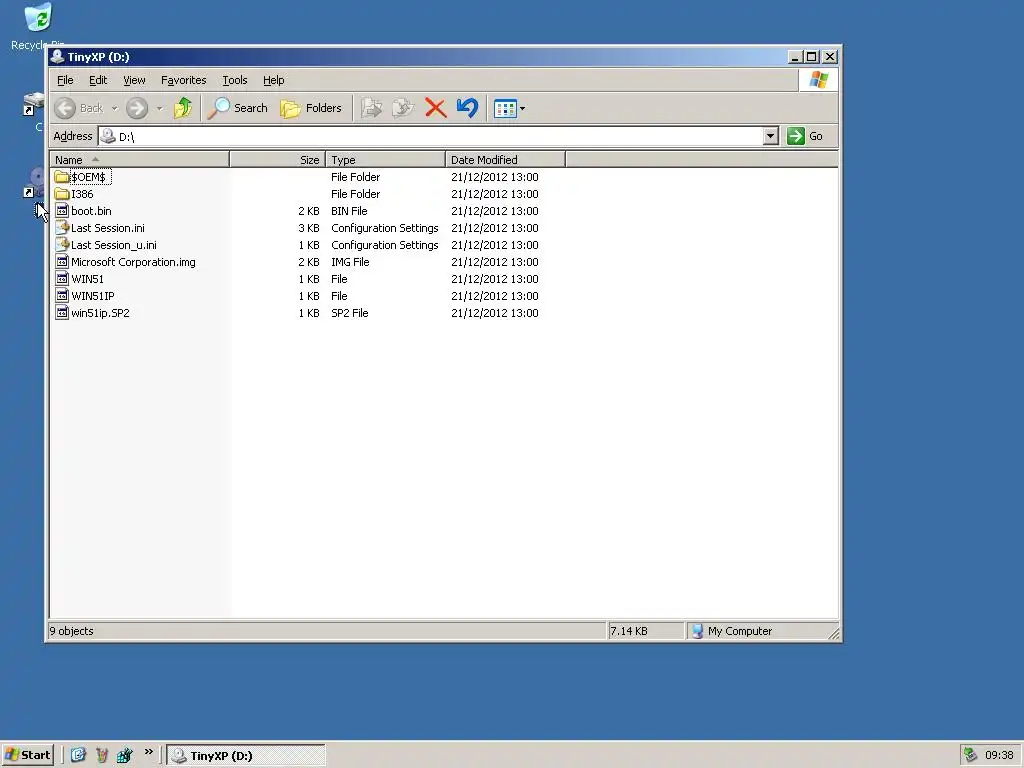This screenshot has width=1024, height=768.
Task: Select the I386 folder icon
Action: 62,194
